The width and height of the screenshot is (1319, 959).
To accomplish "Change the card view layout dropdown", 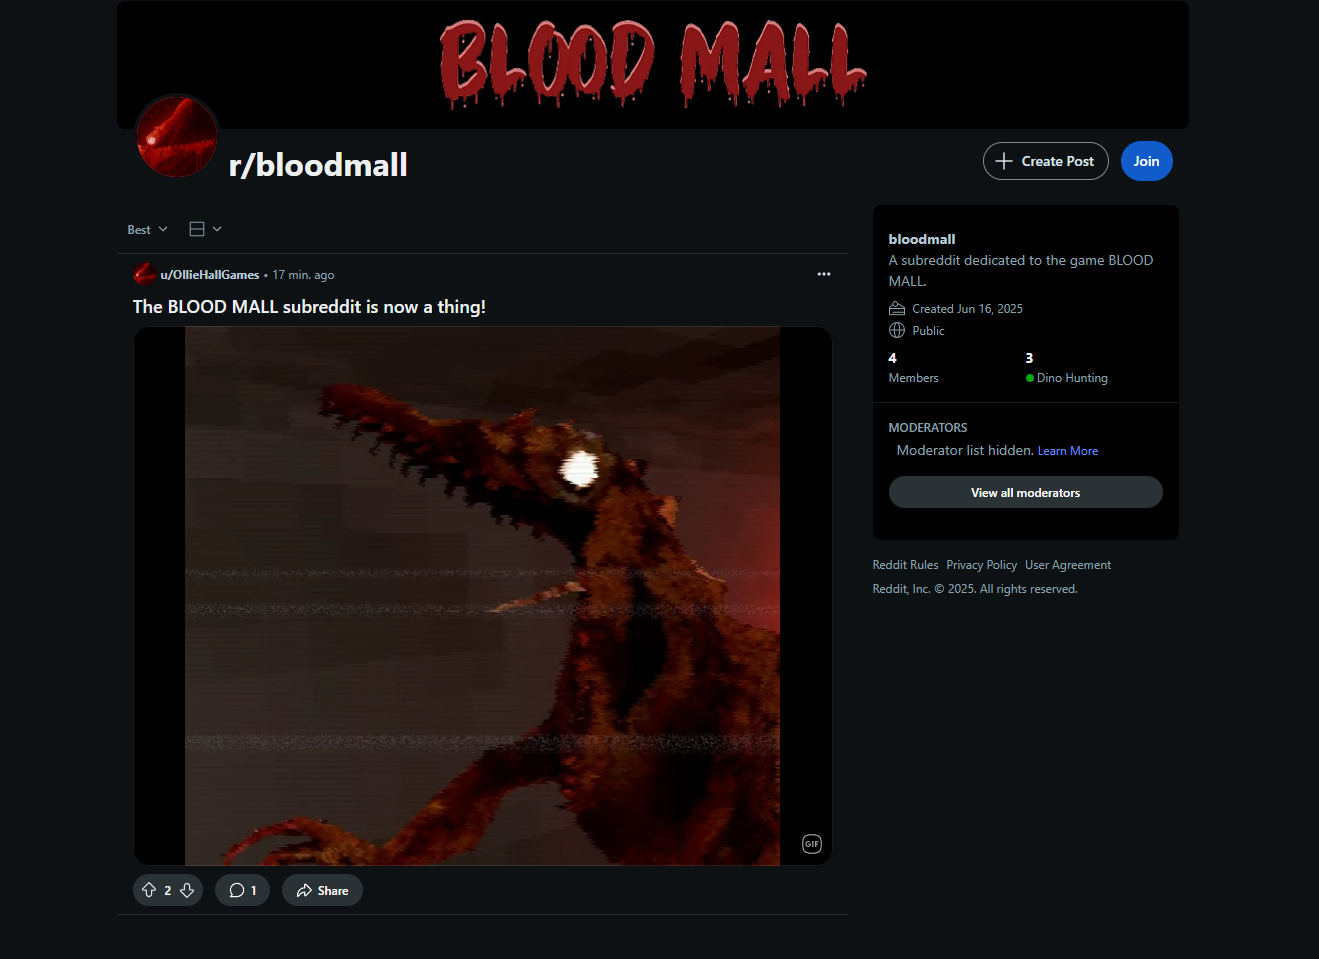I will click(x=205, y=229).
